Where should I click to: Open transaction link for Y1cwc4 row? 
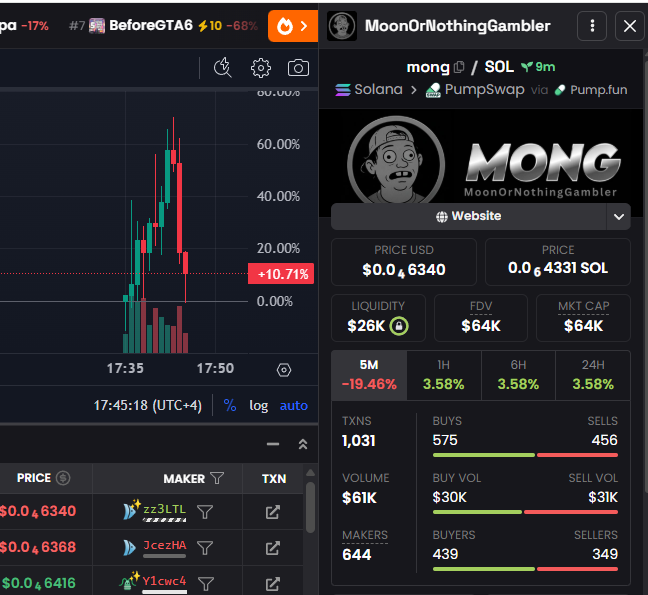click(272, 584)
